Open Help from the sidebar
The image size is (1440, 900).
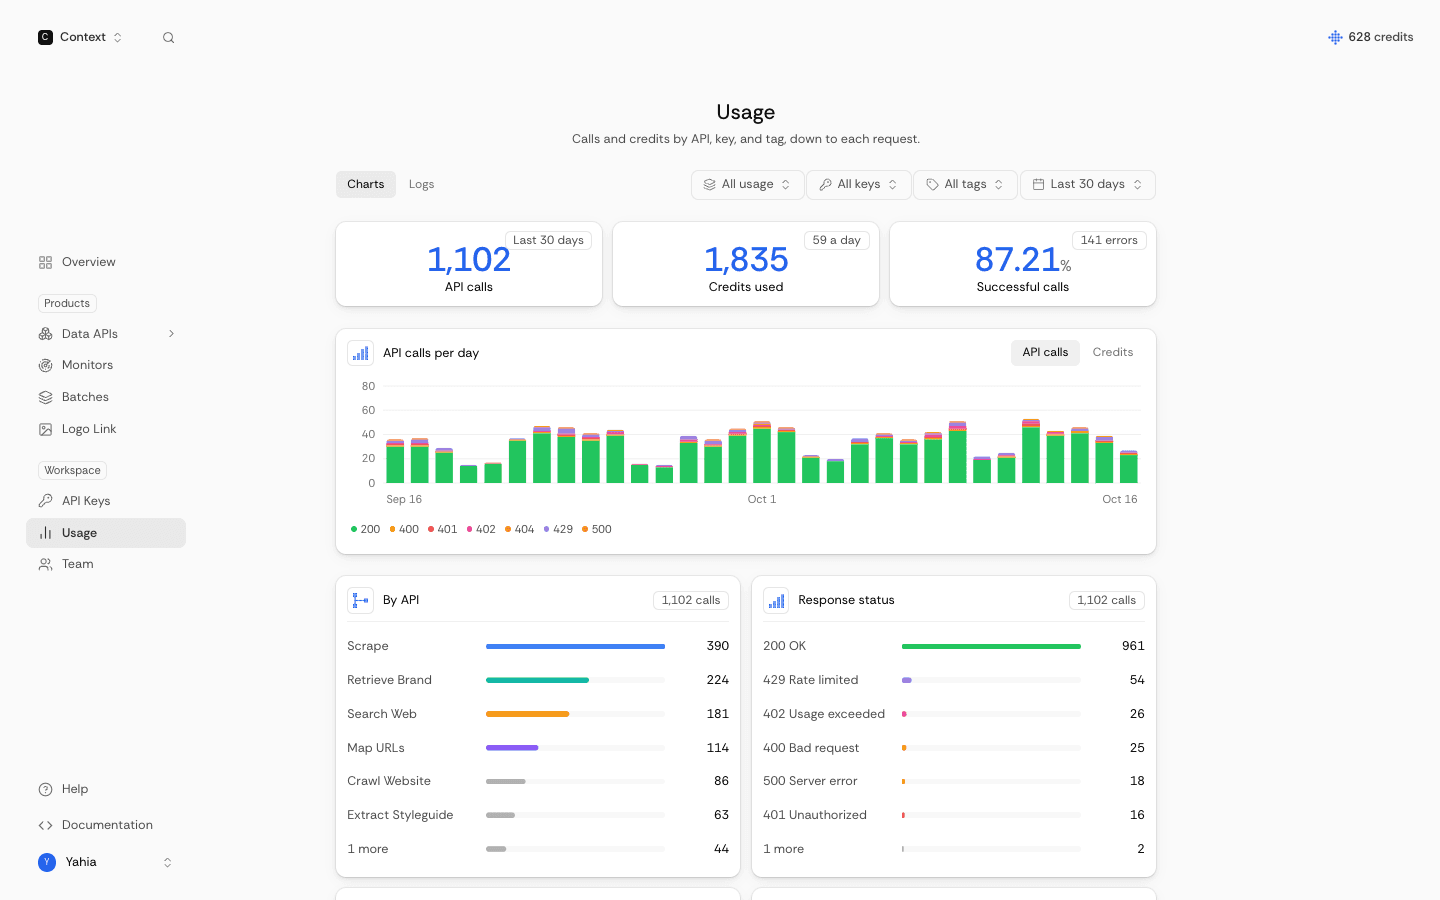106,789
